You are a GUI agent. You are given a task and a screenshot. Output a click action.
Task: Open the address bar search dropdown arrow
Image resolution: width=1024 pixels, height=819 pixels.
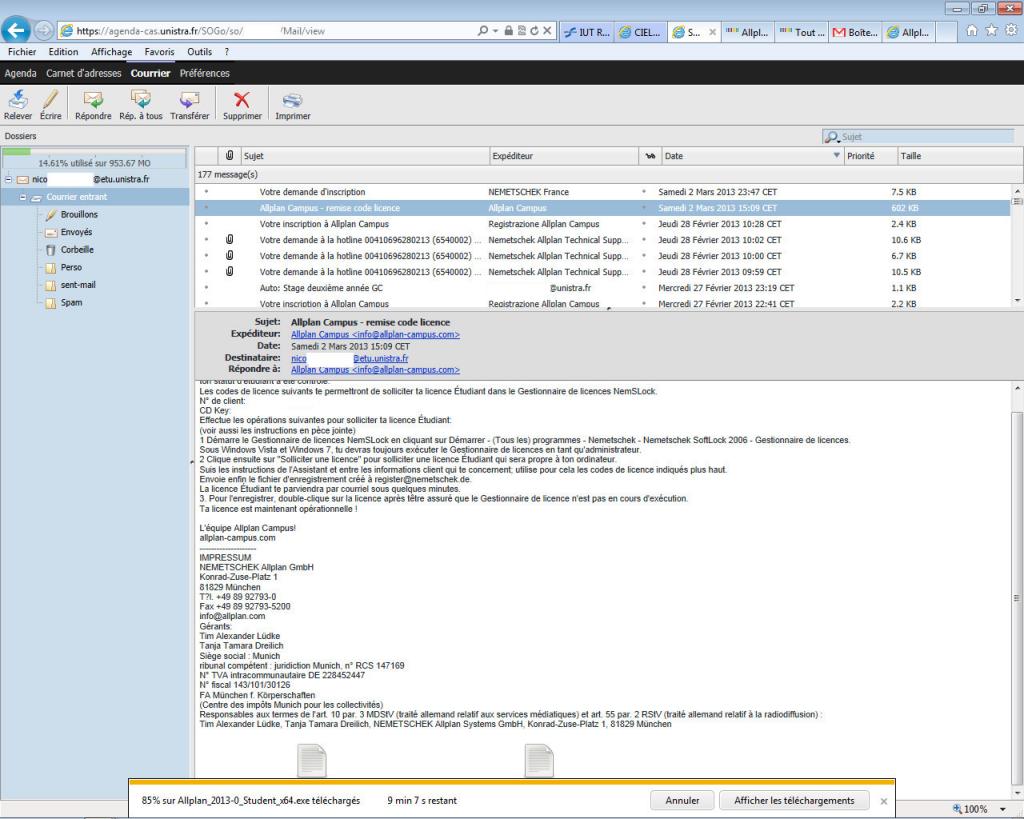[495, 31]
